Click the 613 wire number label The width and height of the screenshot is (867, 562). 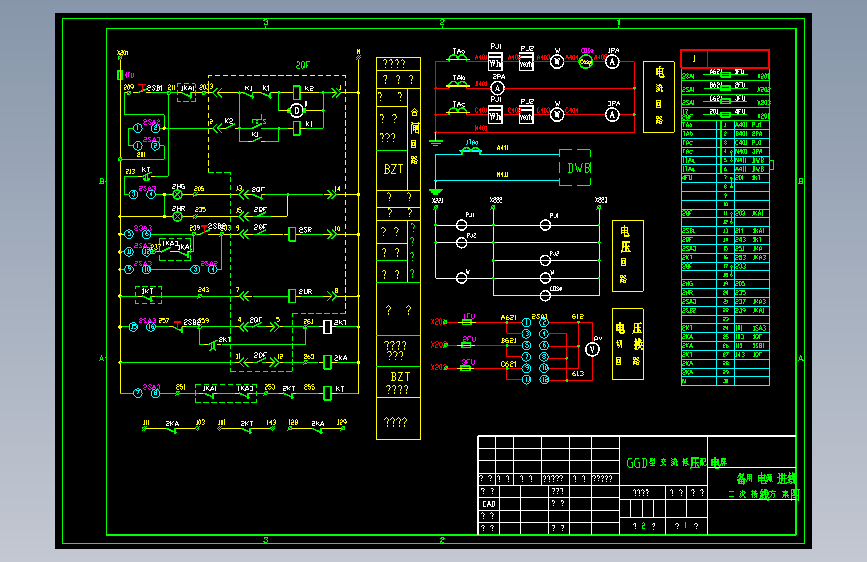click(577, 374)
